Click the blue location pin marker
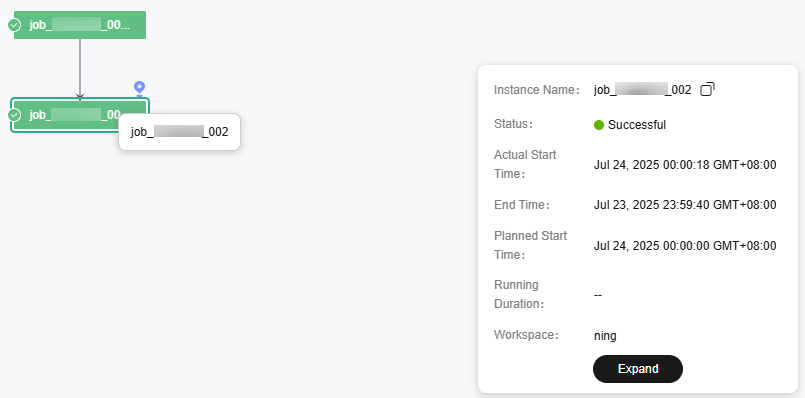This screenshot has width=805, height=398. (x=139, y=88)
